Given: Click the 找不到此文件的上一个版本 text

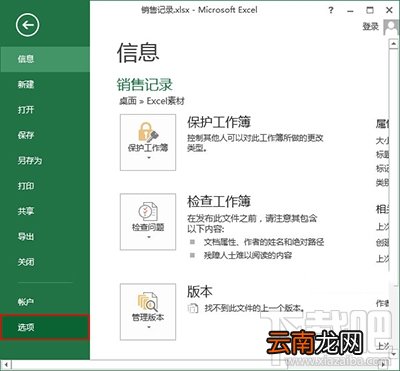Looking at the screenshot, I should click(254, 308).
